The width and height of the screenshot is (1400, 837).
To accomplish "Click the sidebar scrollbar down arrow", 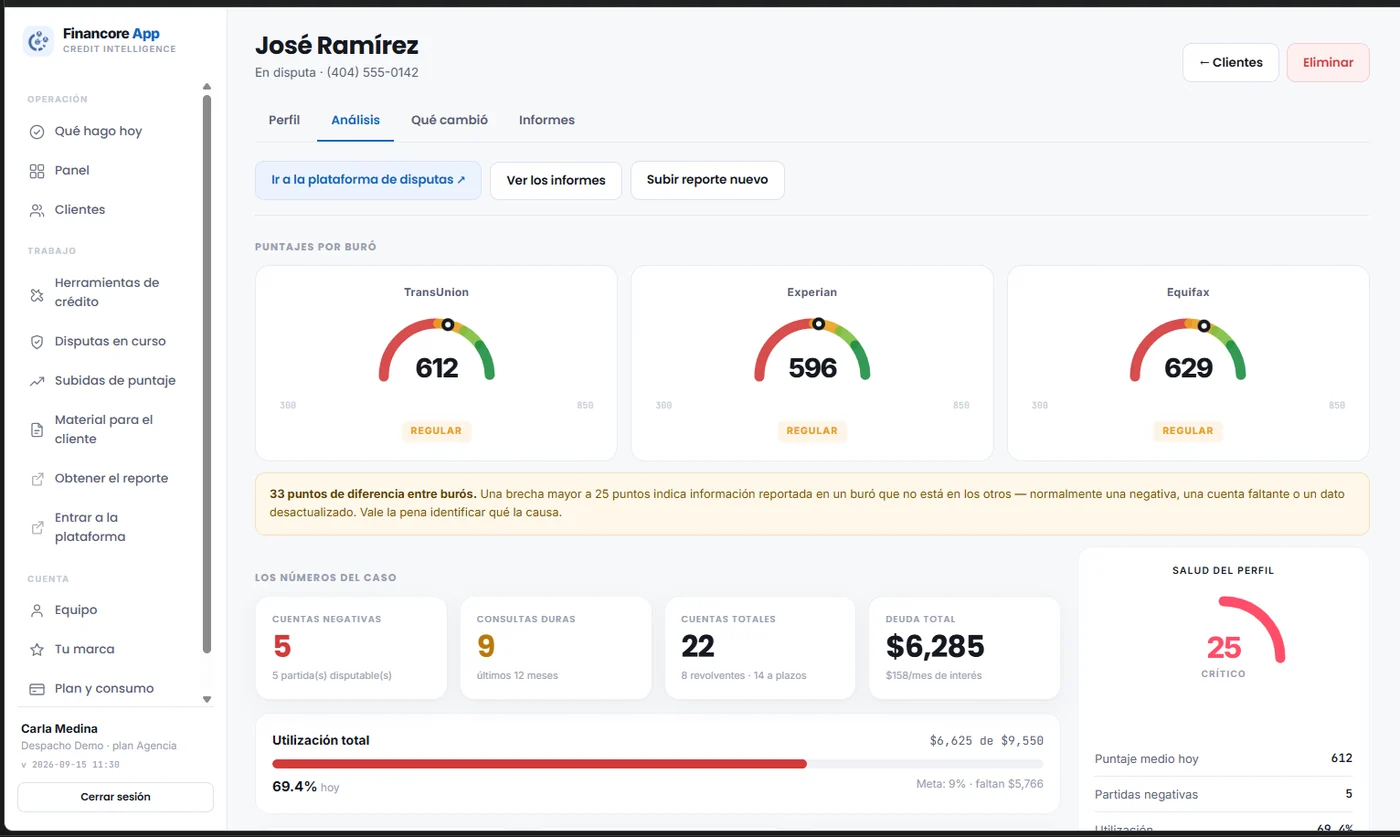I will pyautogui.click(x=207, y=699).
